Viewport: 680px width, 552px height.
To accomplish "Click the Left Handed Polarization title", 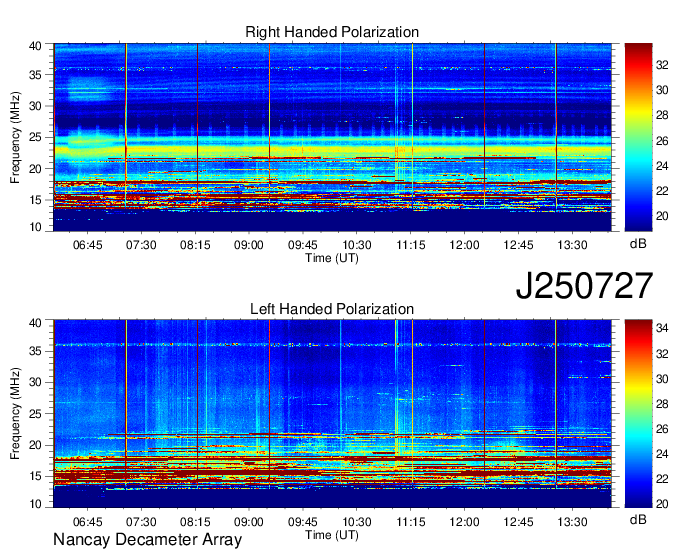I will pyautogui.click(x=332, y=309).
